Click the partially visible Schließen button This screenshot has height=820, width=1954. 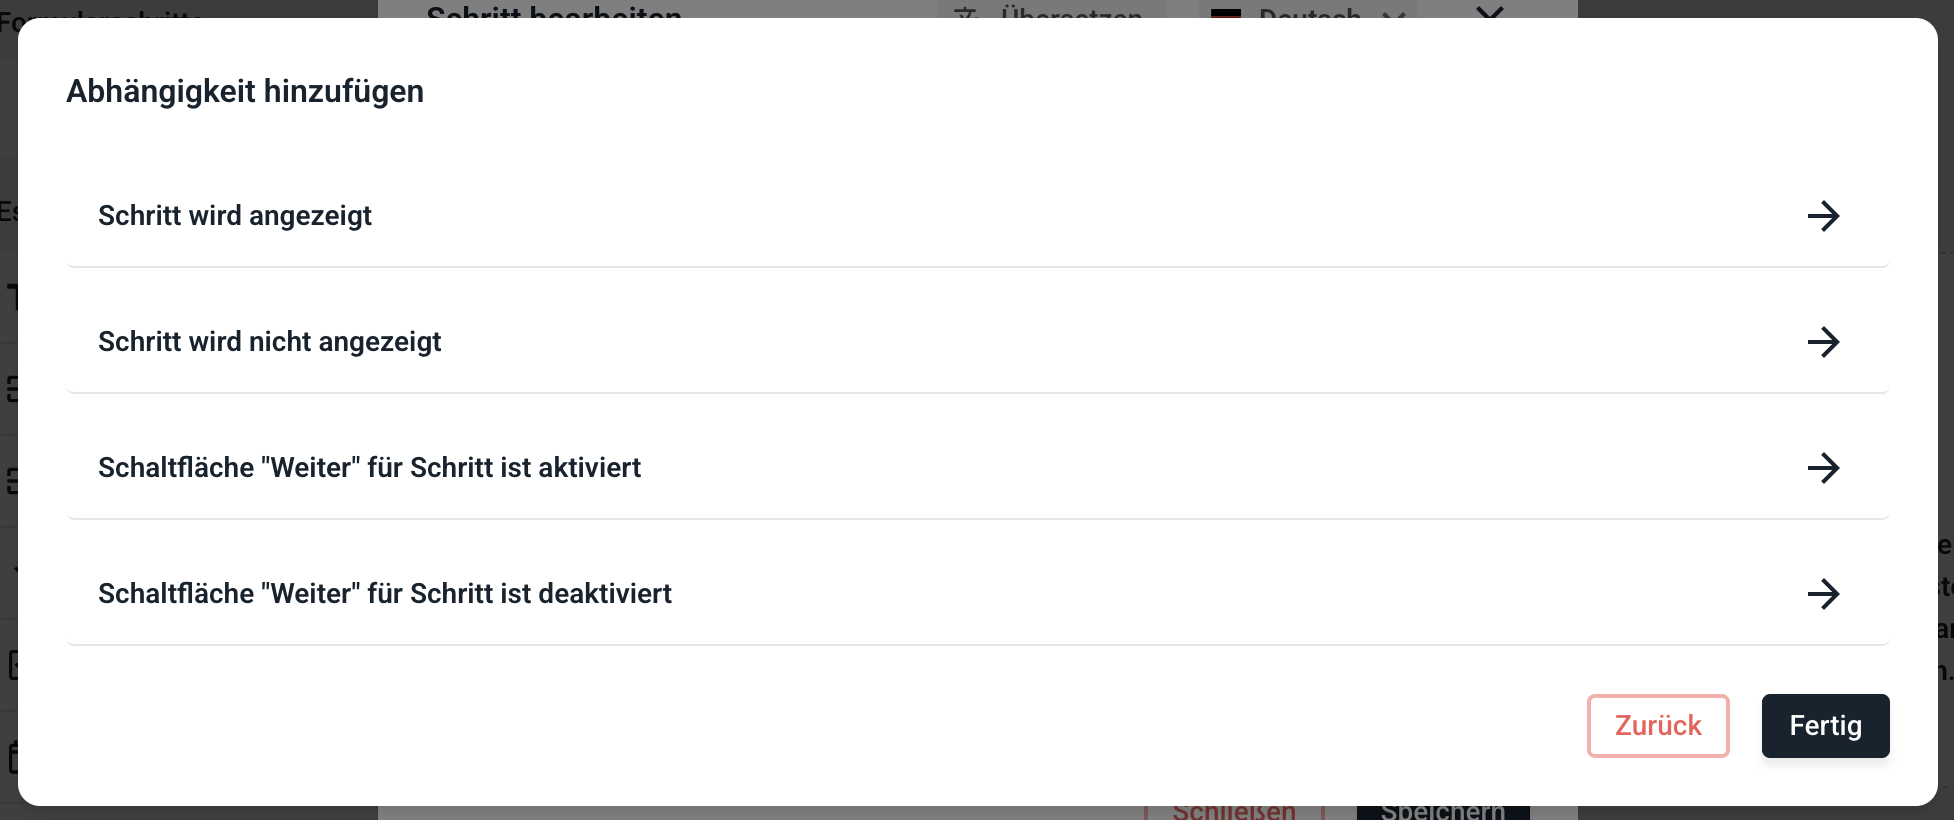pyautogui.click(x=1234, y=812)
